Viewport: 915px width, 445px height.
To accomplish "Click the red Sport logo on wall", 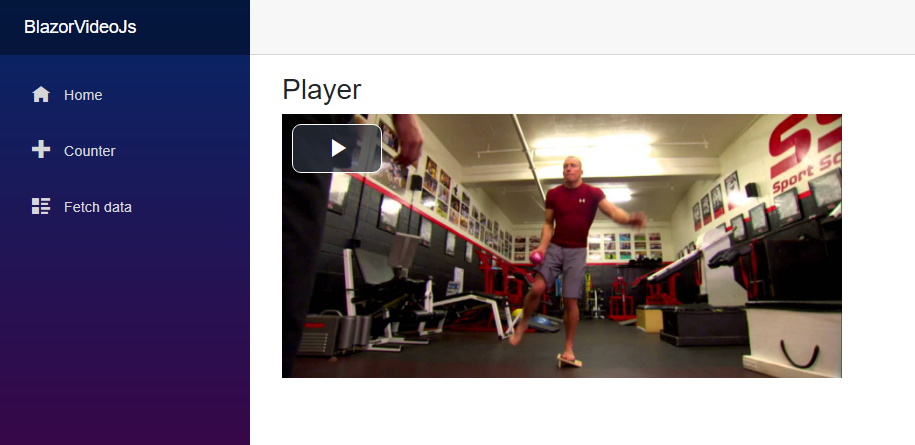I will click(805, 153).
